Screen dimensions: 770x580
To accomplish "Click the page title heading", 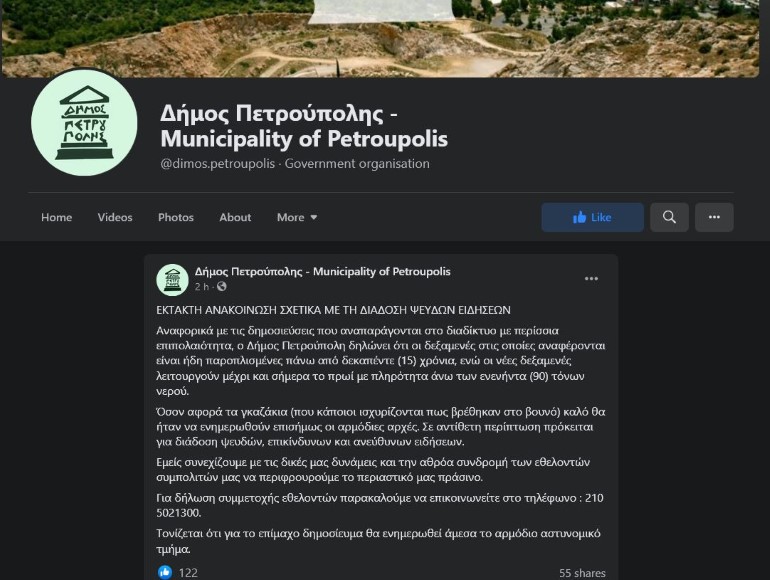I will (304, 126).
